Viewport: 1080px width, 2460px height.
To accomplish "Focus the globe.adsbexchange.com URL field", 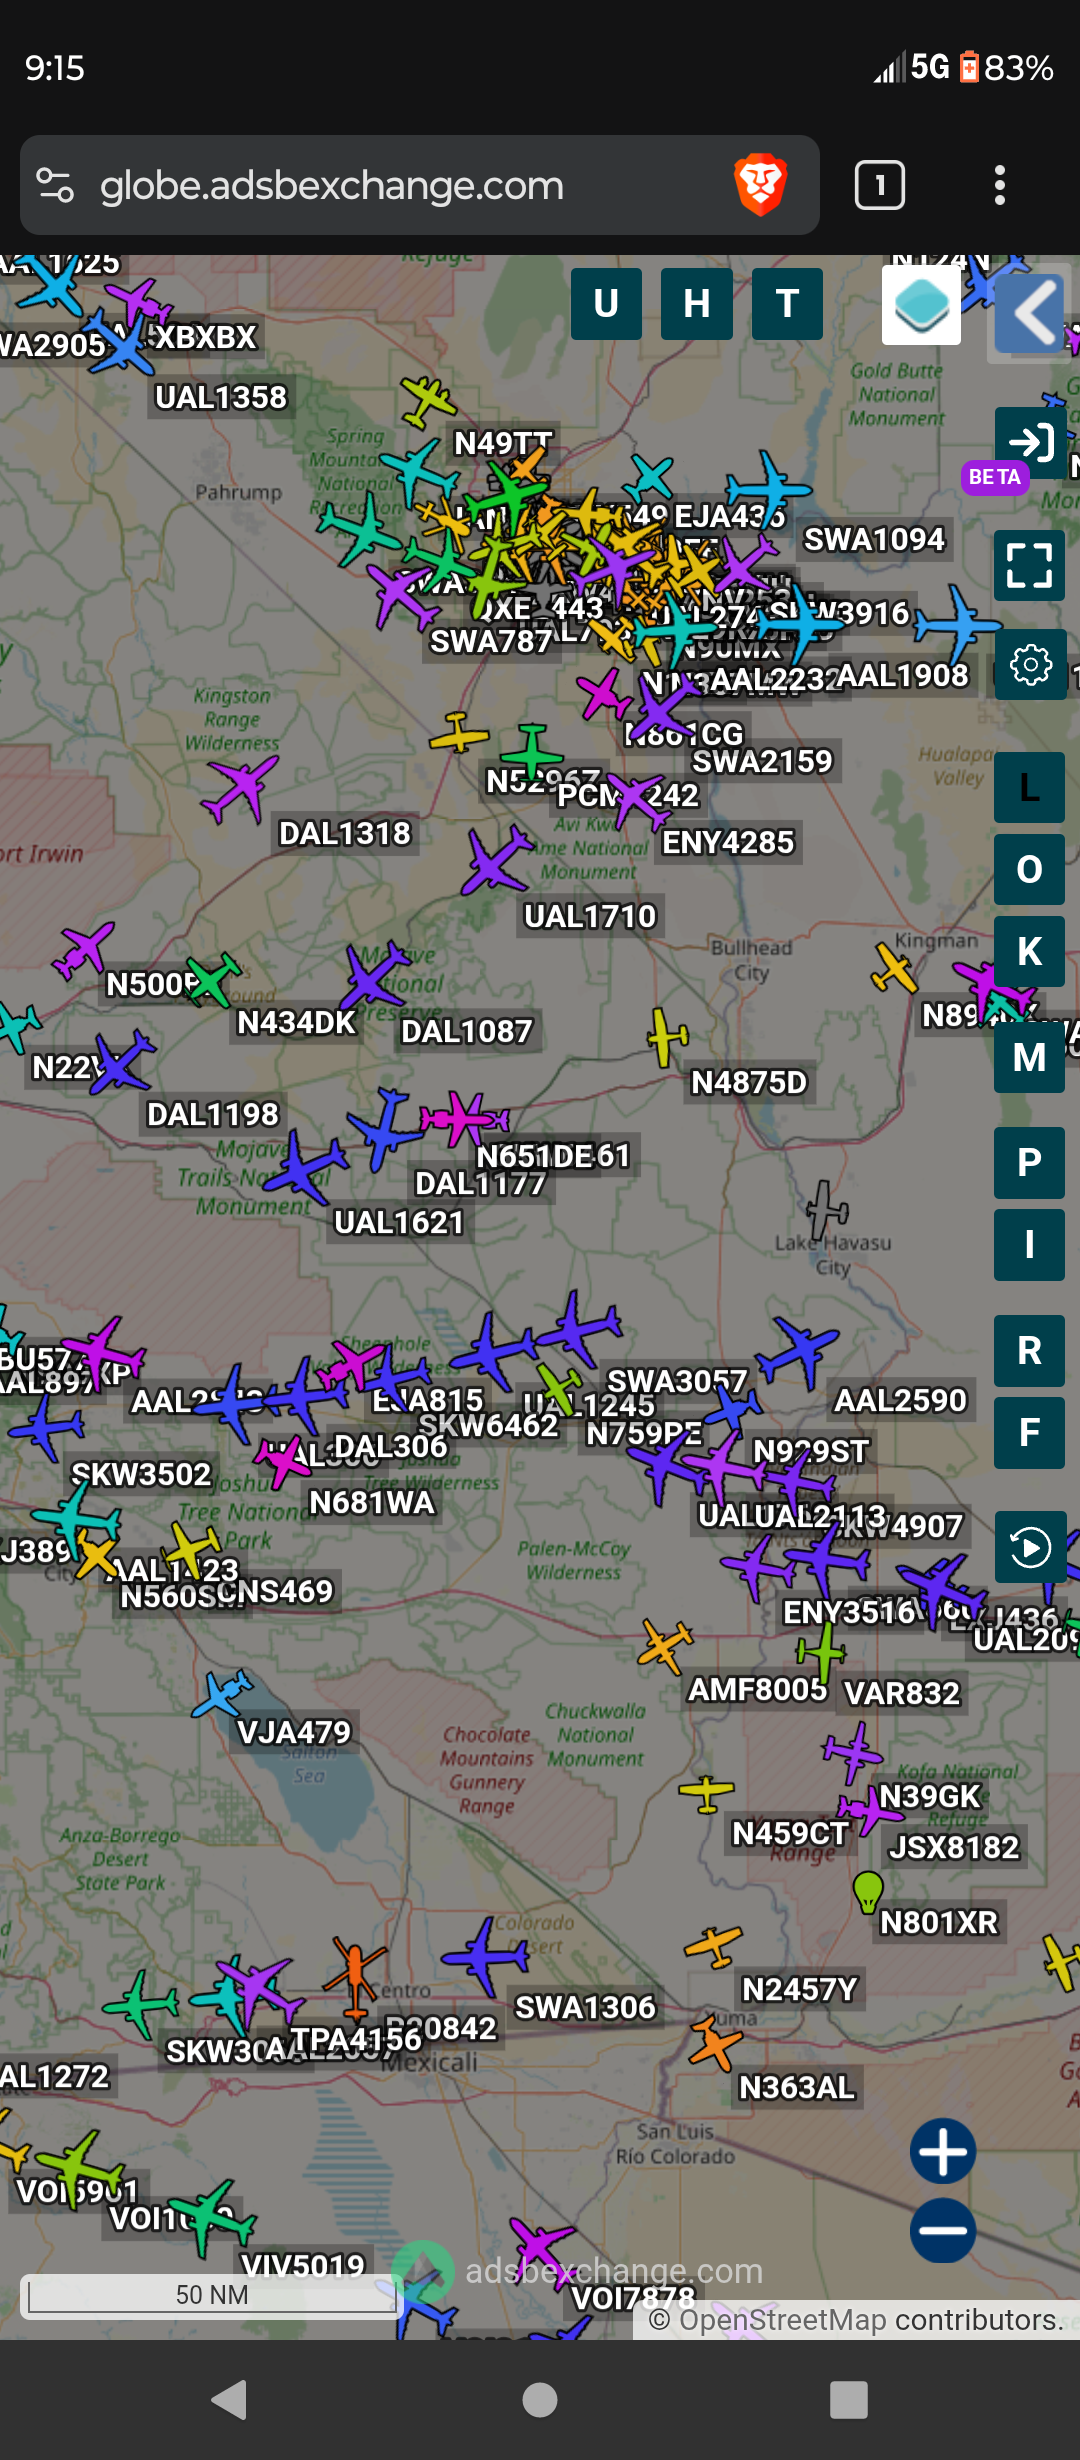I will (x=332, y=186).
